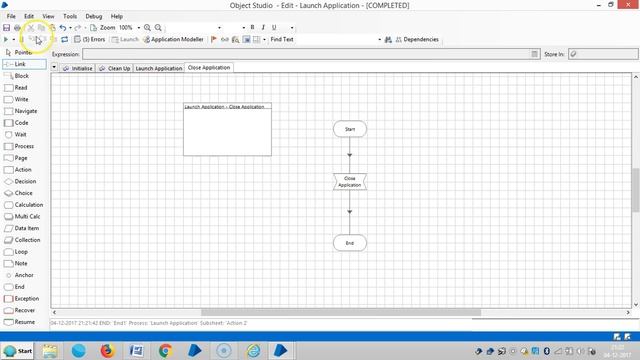The image size is (640, 360).
Task: Toggle Underline formatting
Action: click(274, 27)
